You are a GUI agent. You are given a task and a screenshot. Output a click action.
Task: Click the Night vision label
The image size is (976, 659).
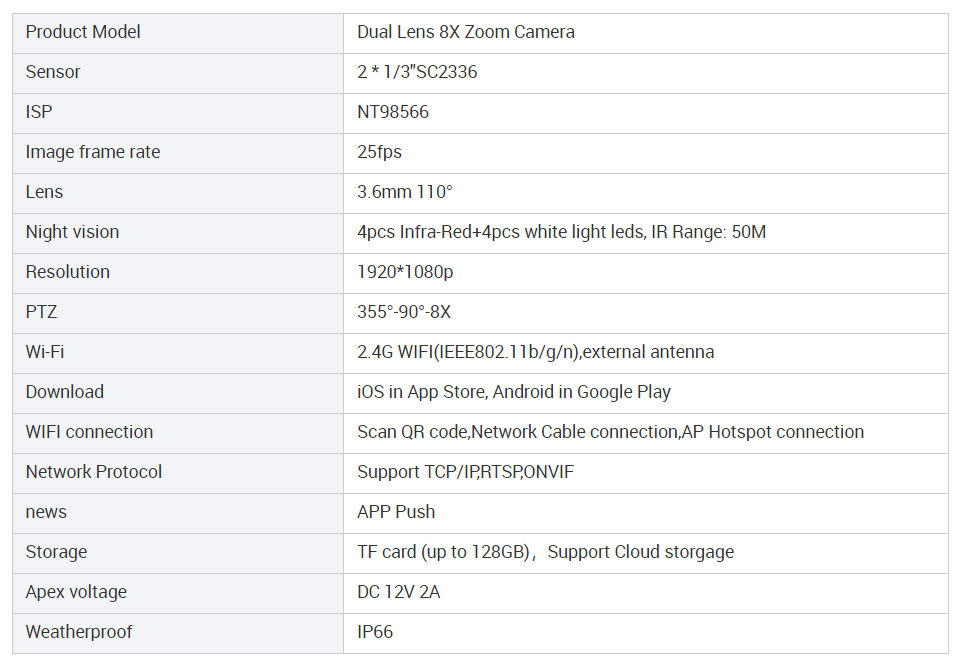coord(72,232)
